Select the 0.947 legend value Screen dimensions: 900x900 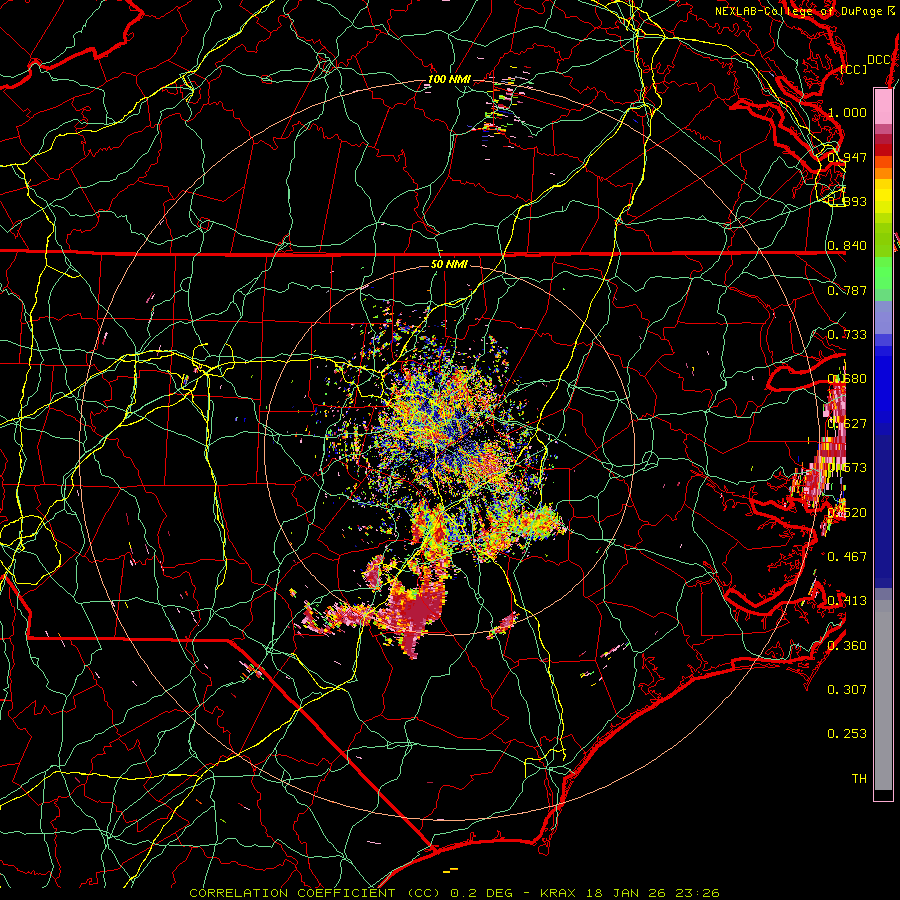847,157
